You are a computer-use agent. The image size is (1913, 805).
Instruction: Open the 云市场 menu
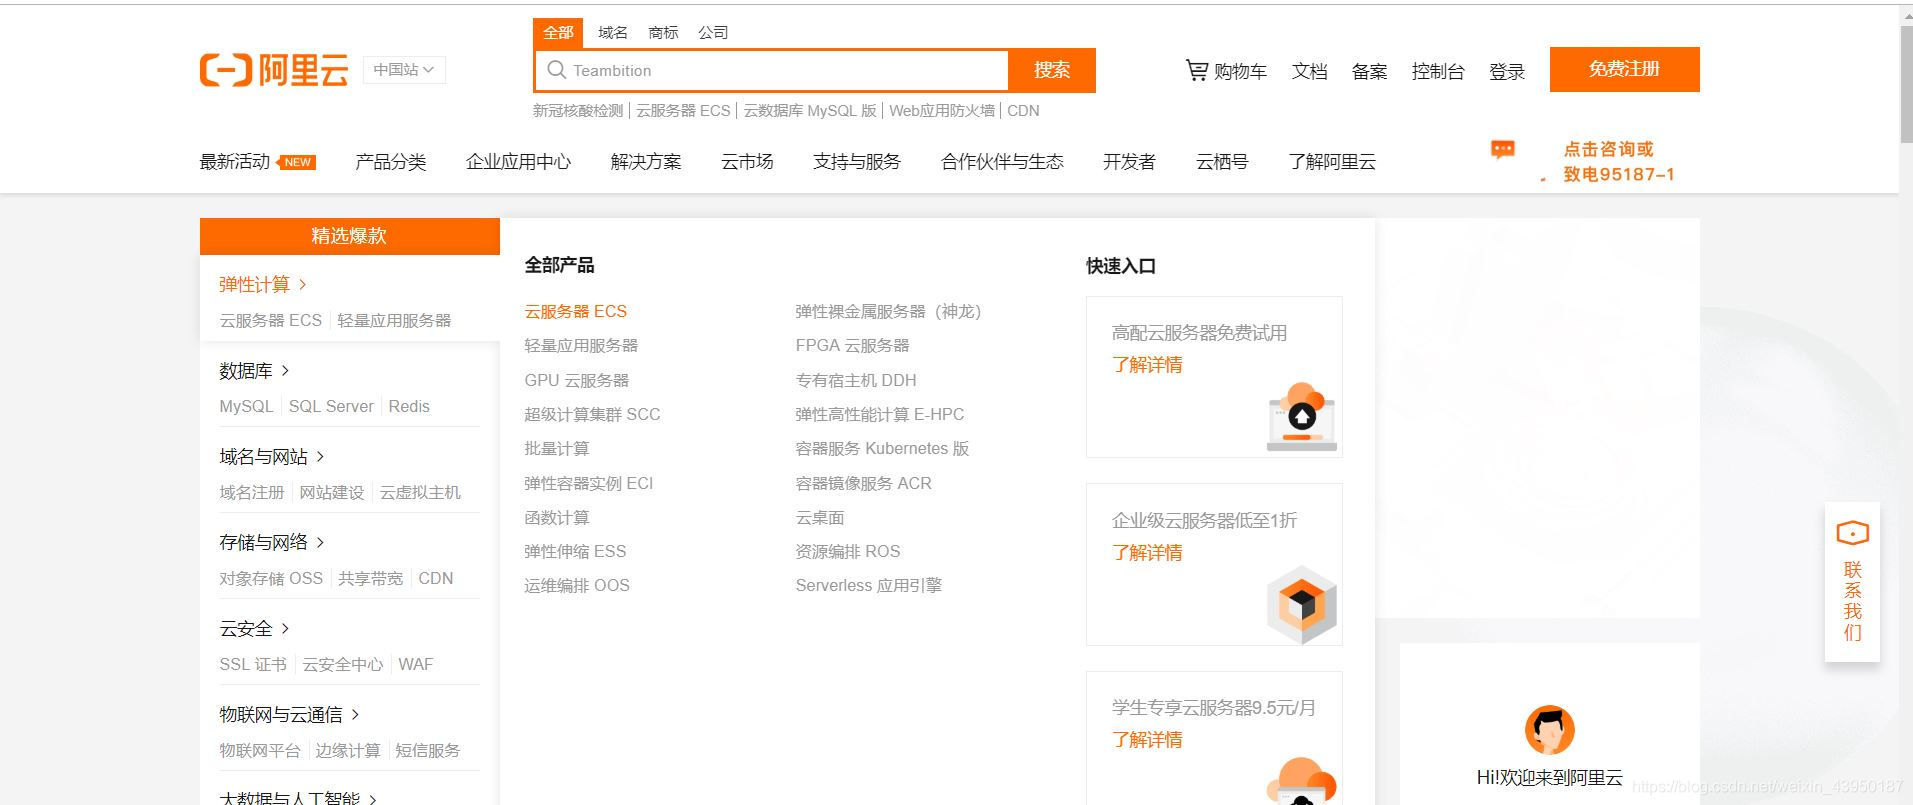747,162
